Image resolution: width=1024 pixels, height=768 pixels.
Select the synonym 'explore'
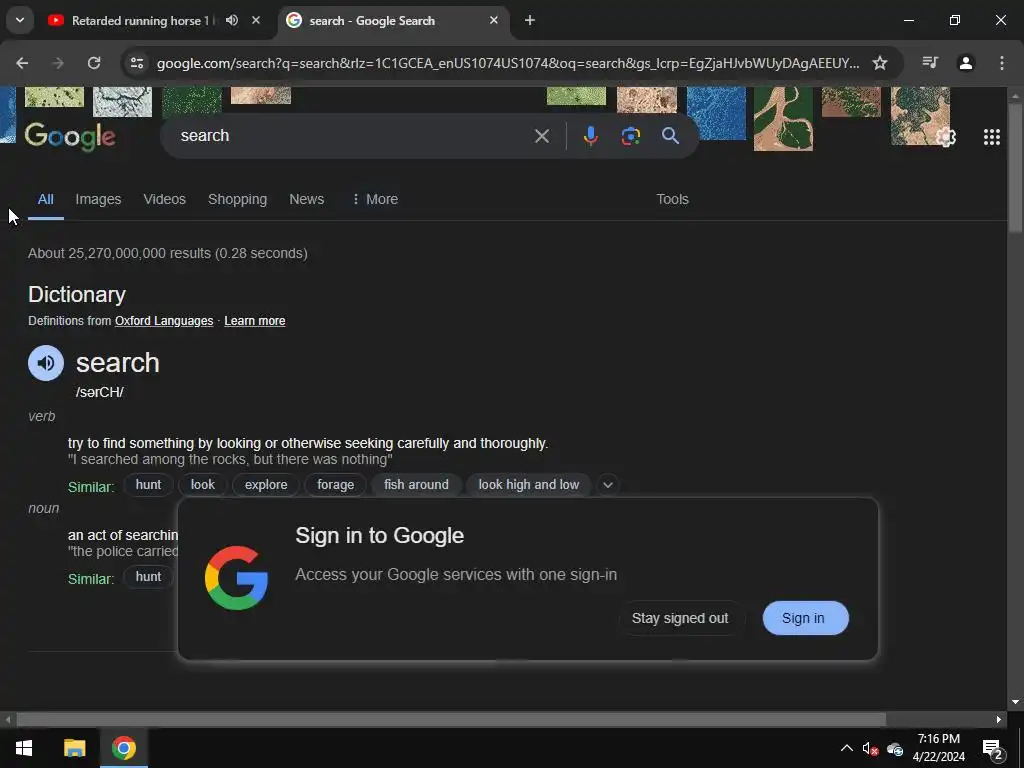[x=266, y=485]
